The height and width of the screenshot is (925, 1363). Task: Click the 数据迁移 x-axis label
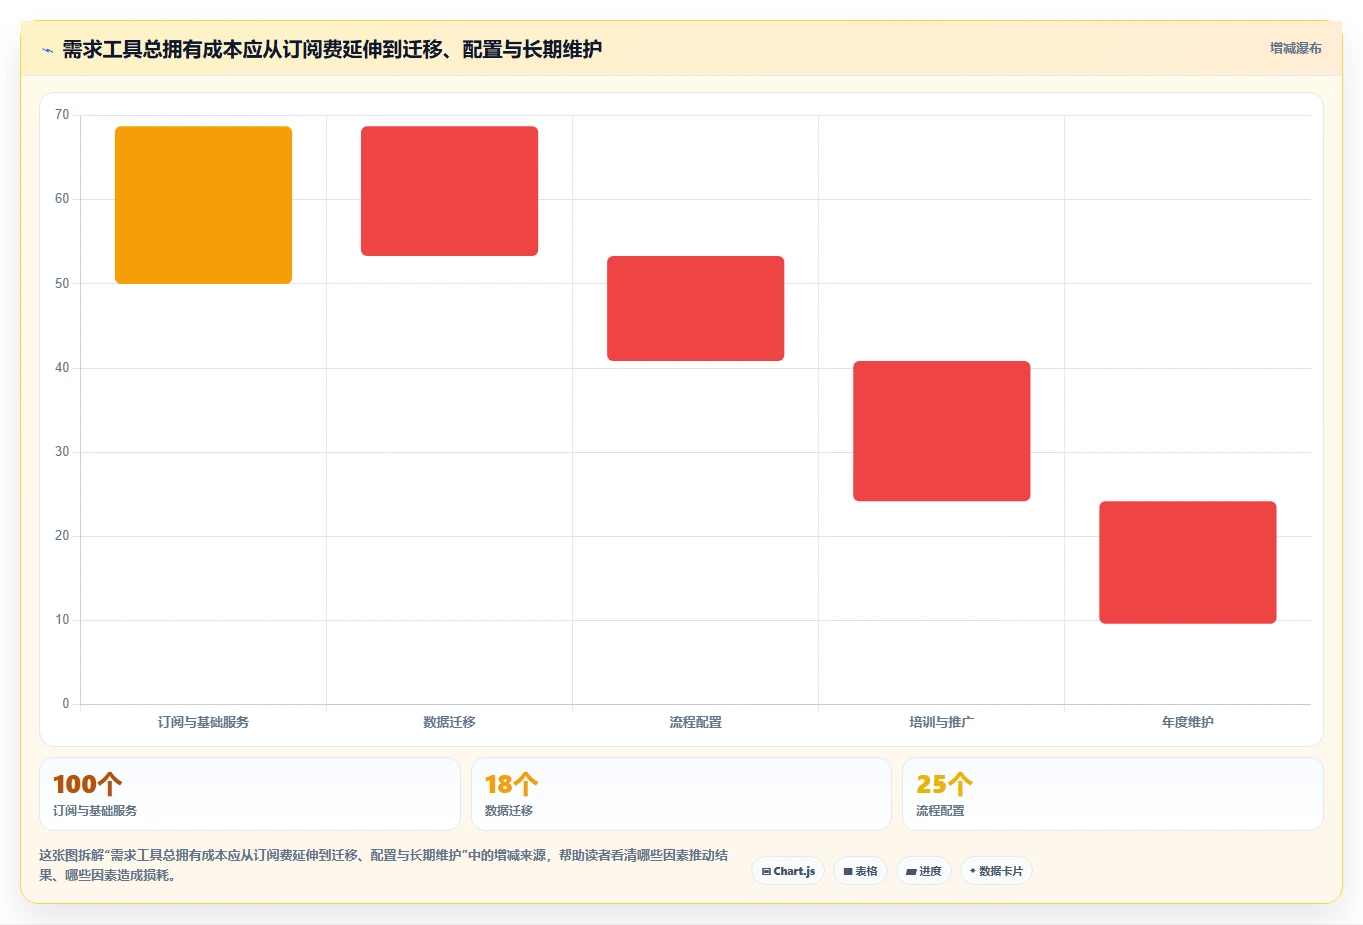pyautogui.click(x=449, y=722)
